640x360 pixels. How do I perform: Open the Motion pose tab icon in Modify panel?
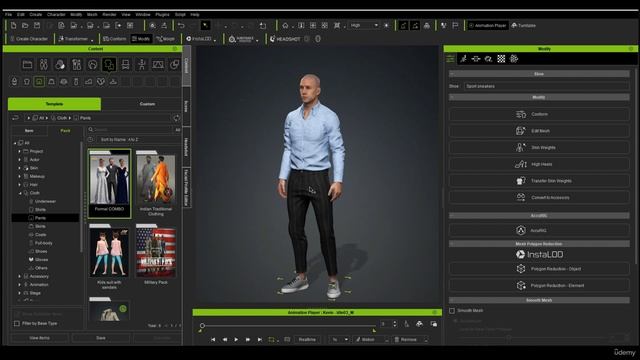coord(463,59)
